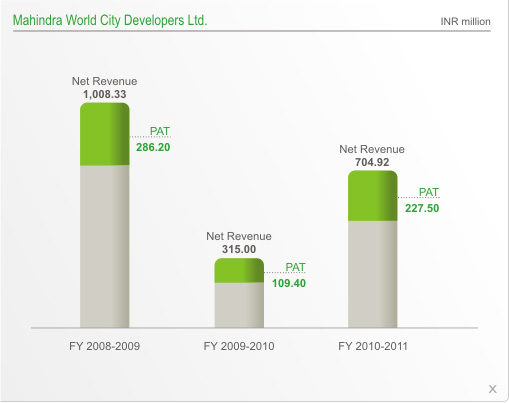The height and width of the screenshot is (403, 509).
Task: Close the chart popup with the X
Action: click(x=493, y=389)
